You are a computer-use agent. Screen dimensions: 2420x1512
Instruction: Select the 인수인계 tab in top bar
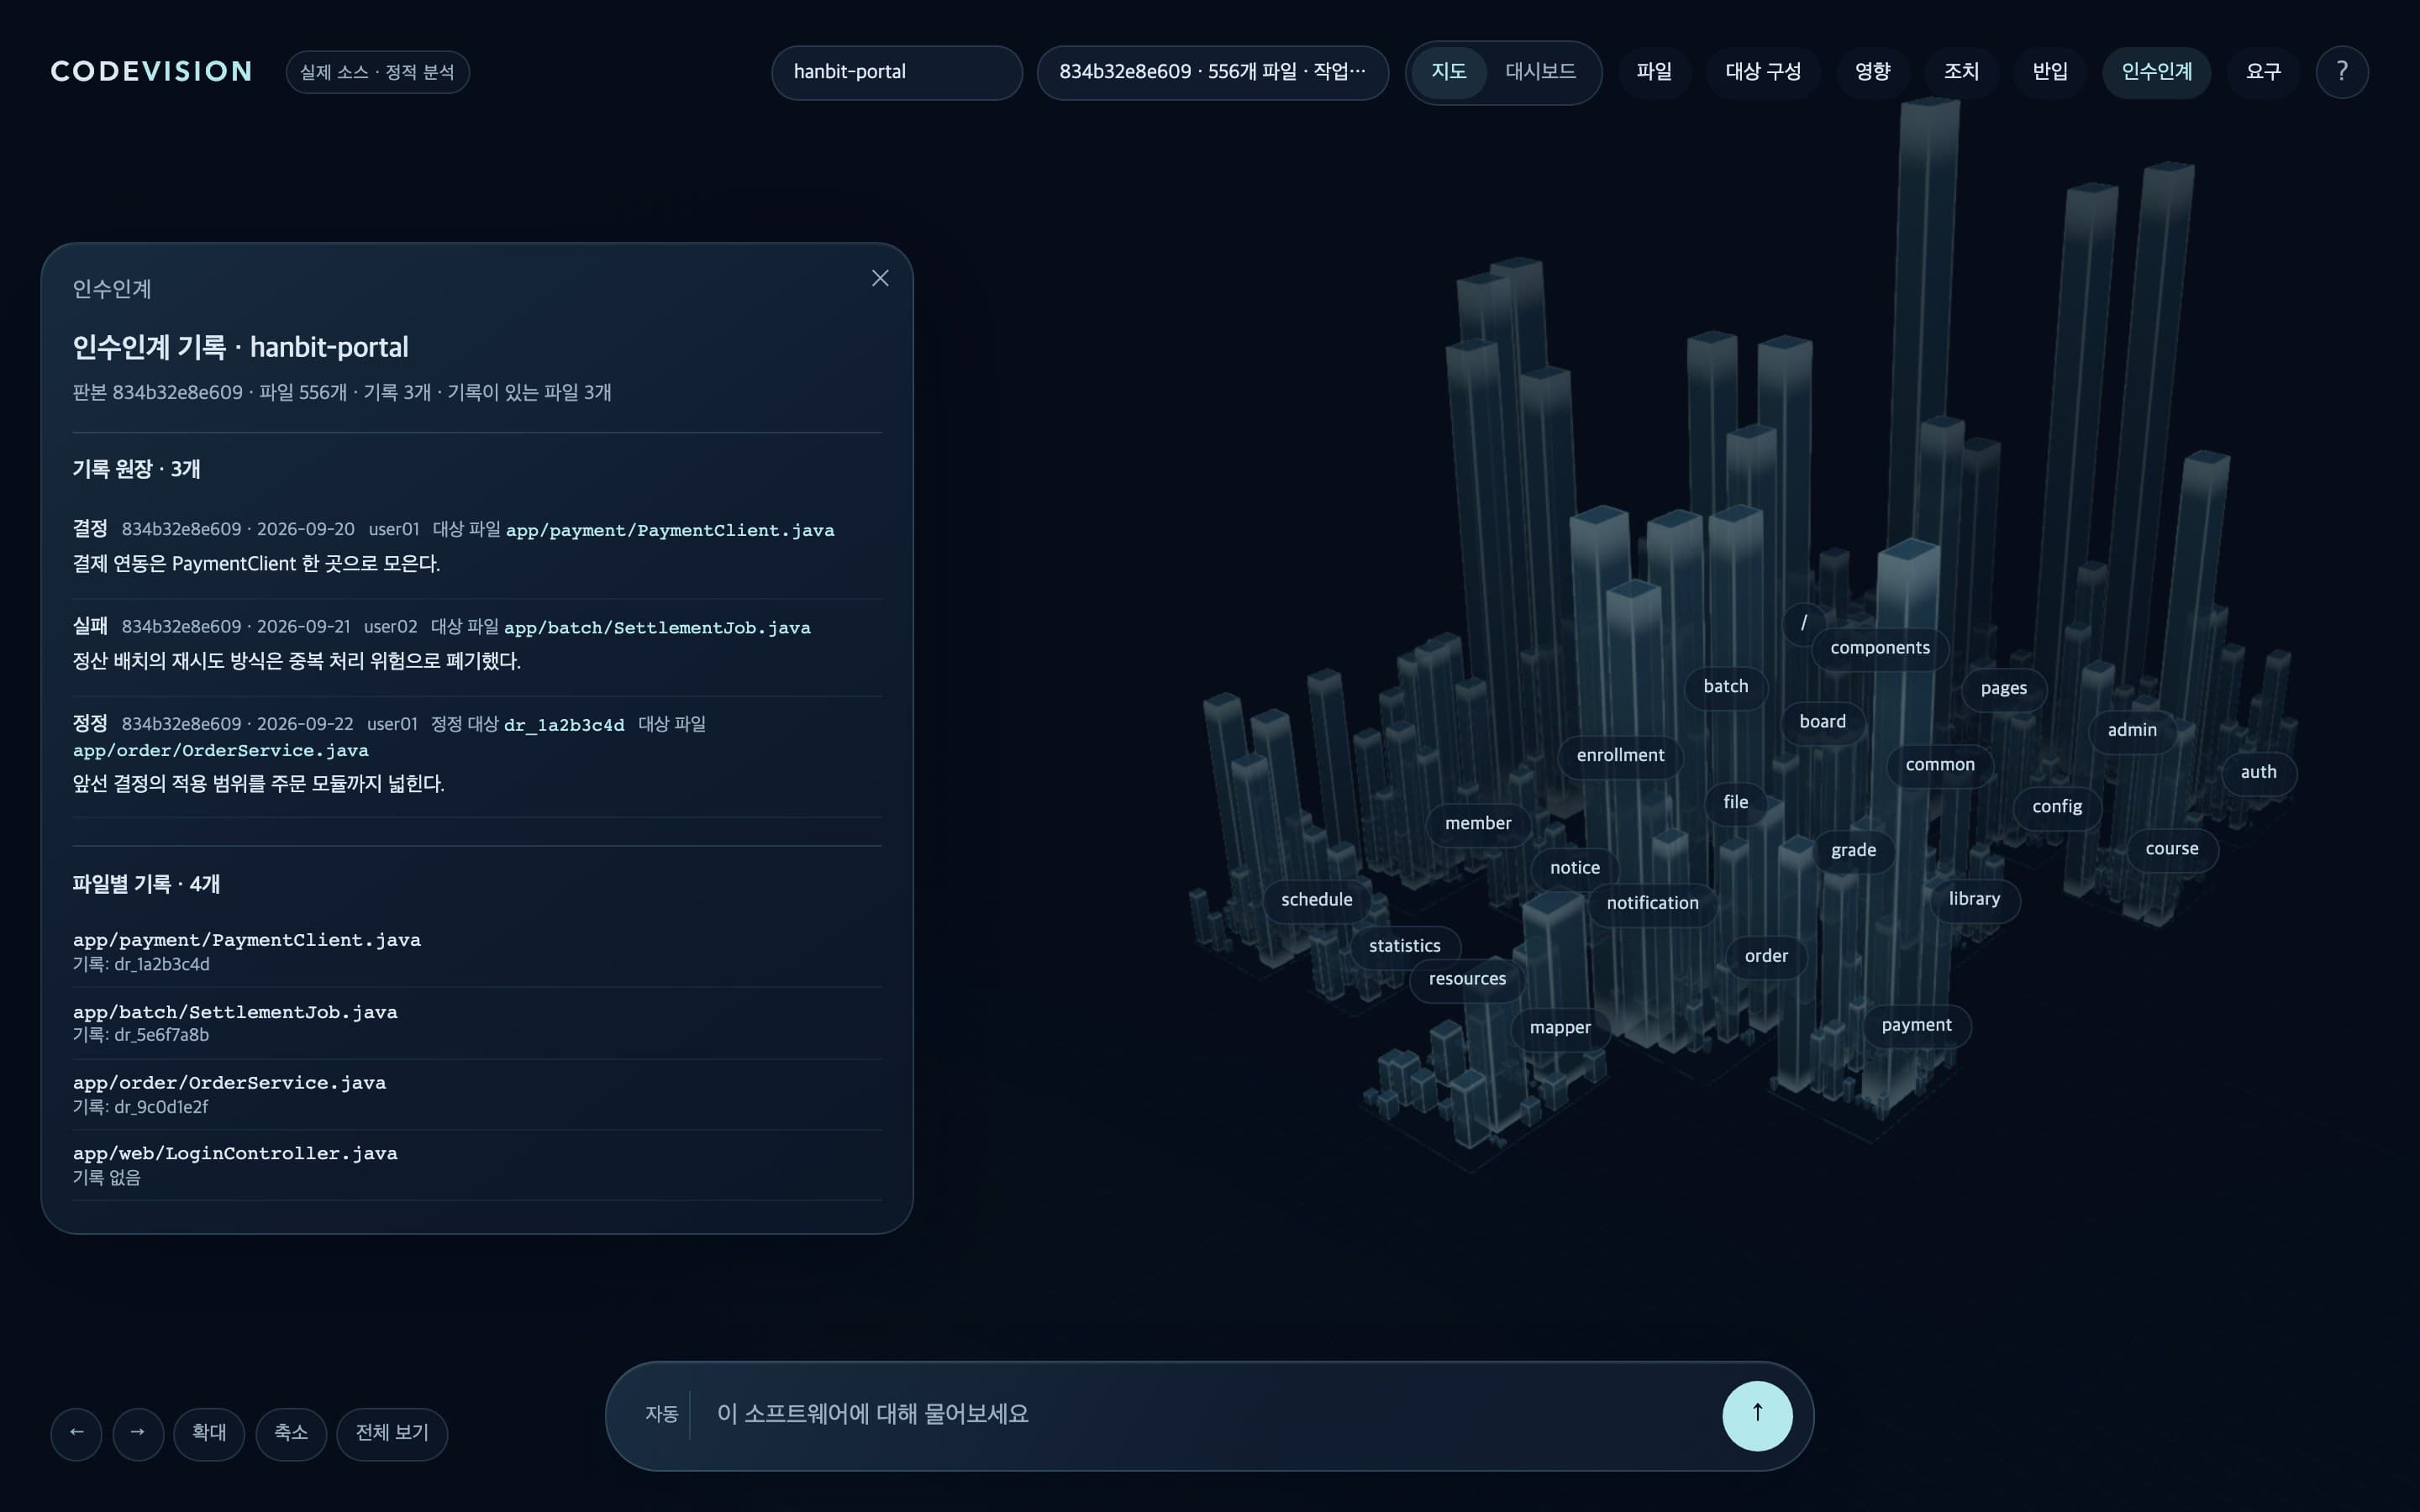[2156, 72]
